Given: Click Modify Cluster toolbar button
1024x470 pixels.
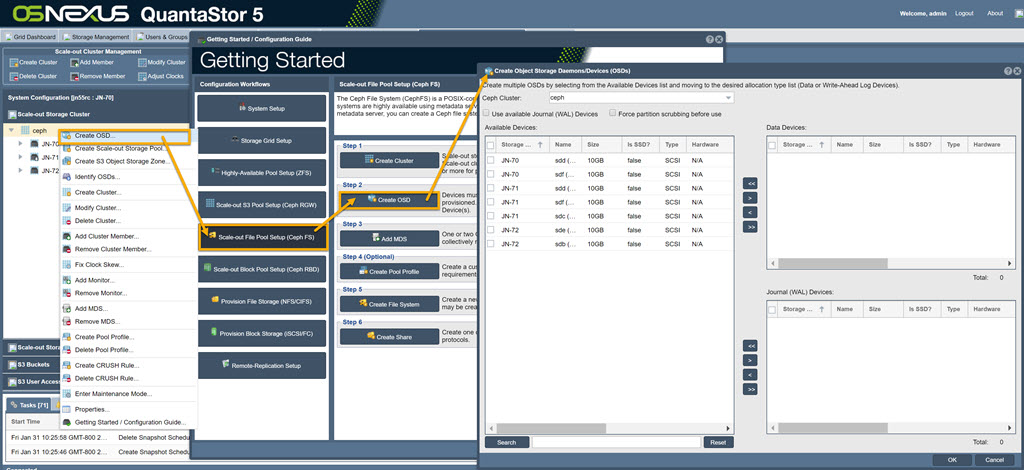Looking at the screenshot, I should (x=162, y=63).
